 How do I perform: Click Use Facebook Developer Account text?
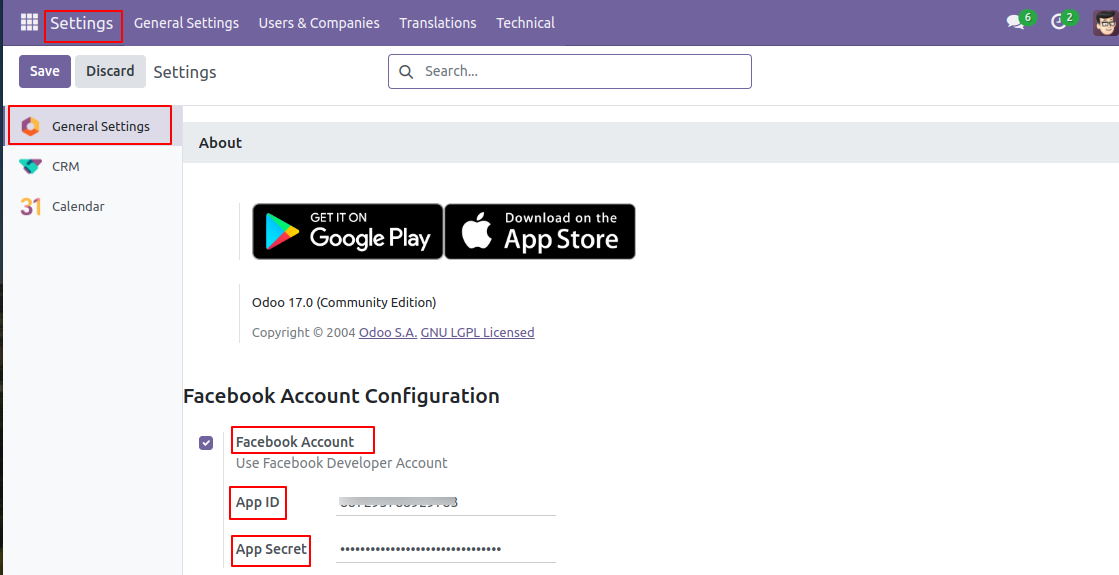(342, 463)
